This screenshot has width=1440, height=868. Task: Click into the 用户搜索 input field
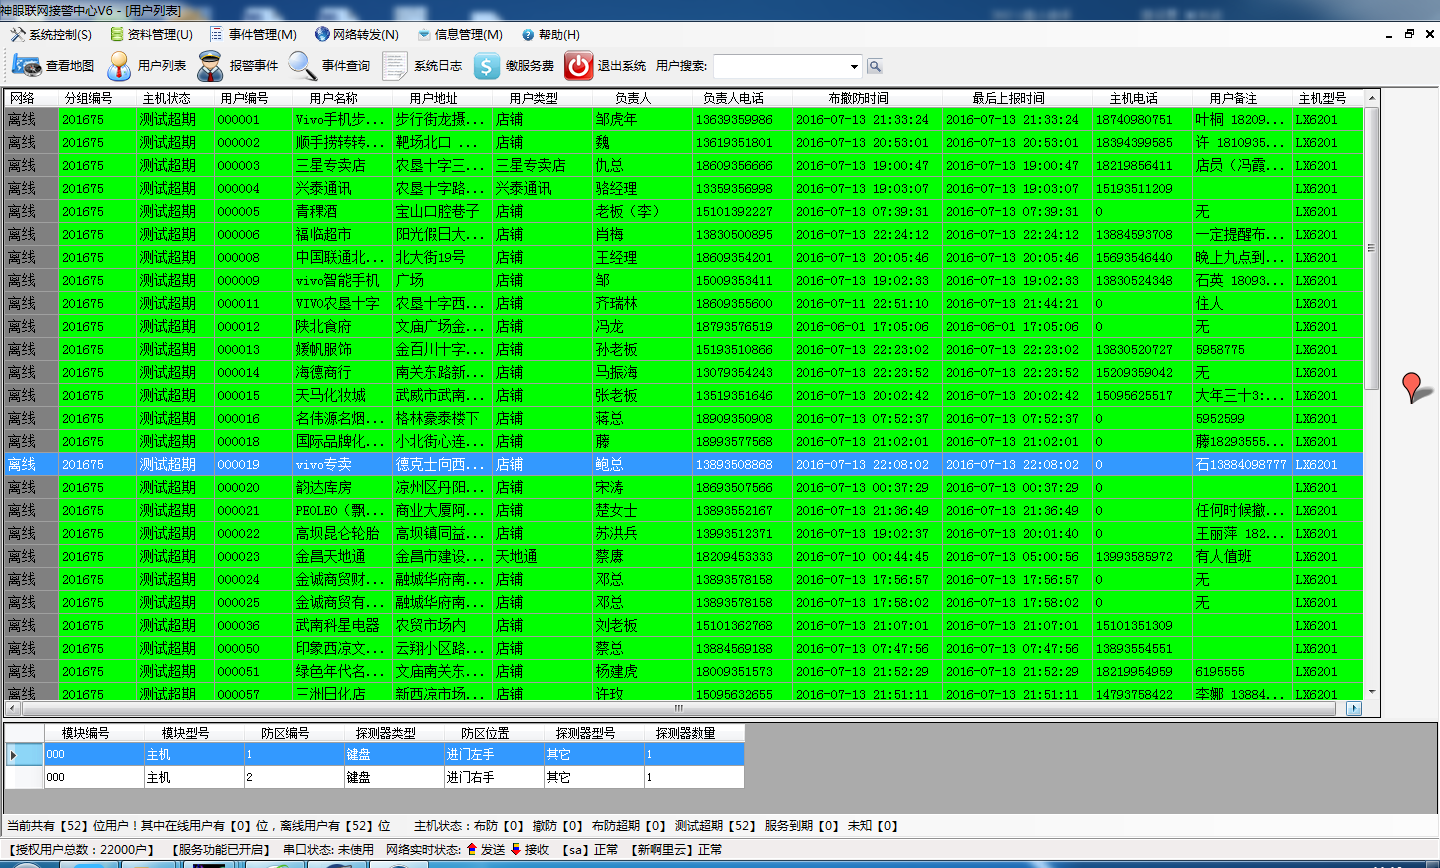pyautogui.click(x=780, y=67)
